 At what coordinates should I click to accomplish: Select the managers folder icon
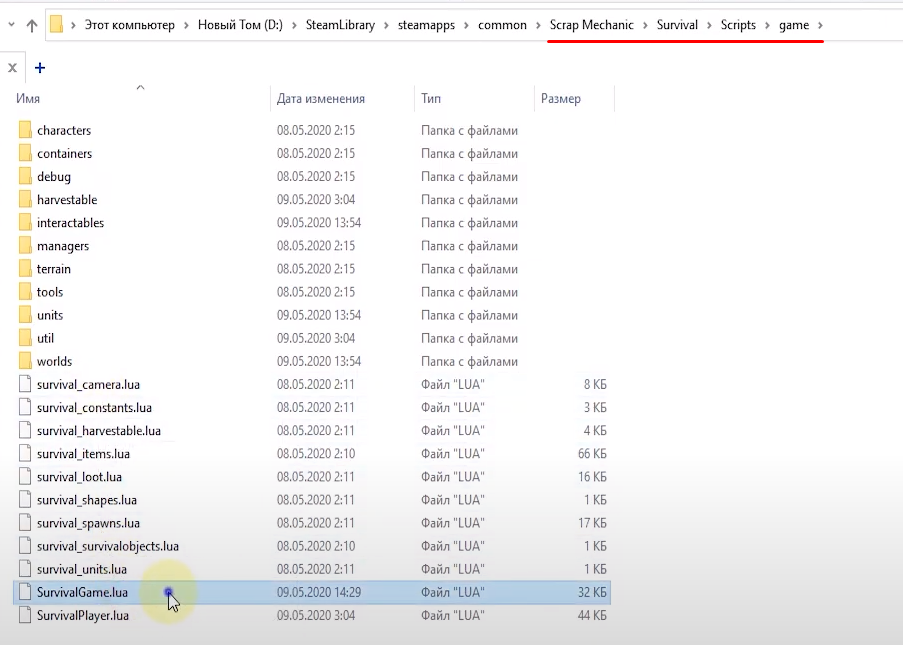(25, 245)
